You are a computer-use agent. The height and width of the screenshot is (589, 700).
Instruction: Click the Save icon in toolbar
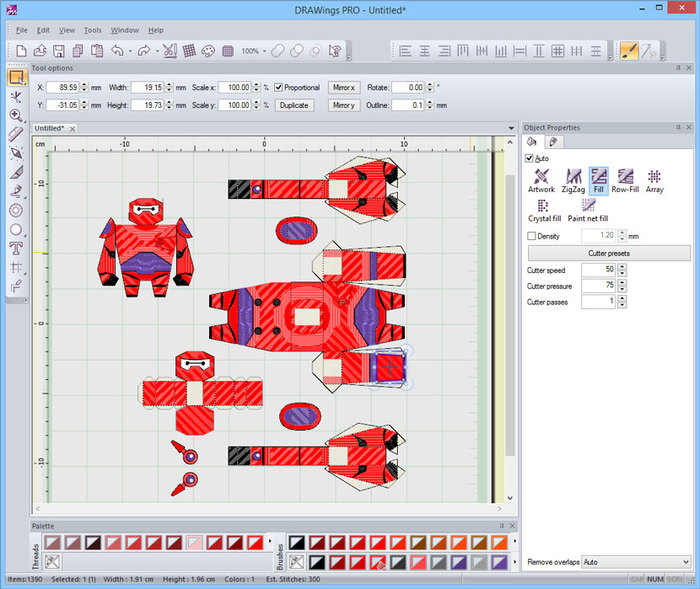point(58,51)
